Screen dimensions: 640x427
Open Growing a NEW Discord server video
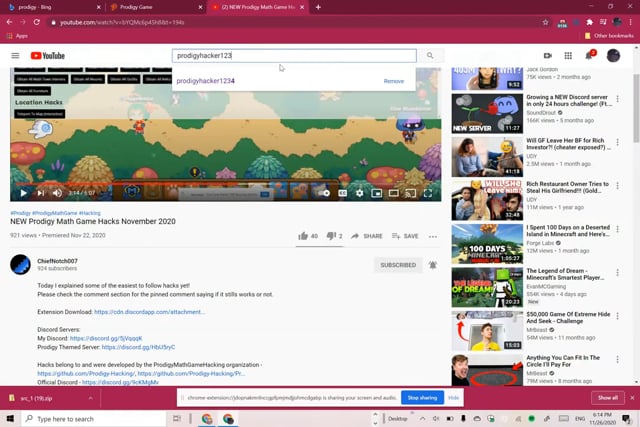coord(569,100)
